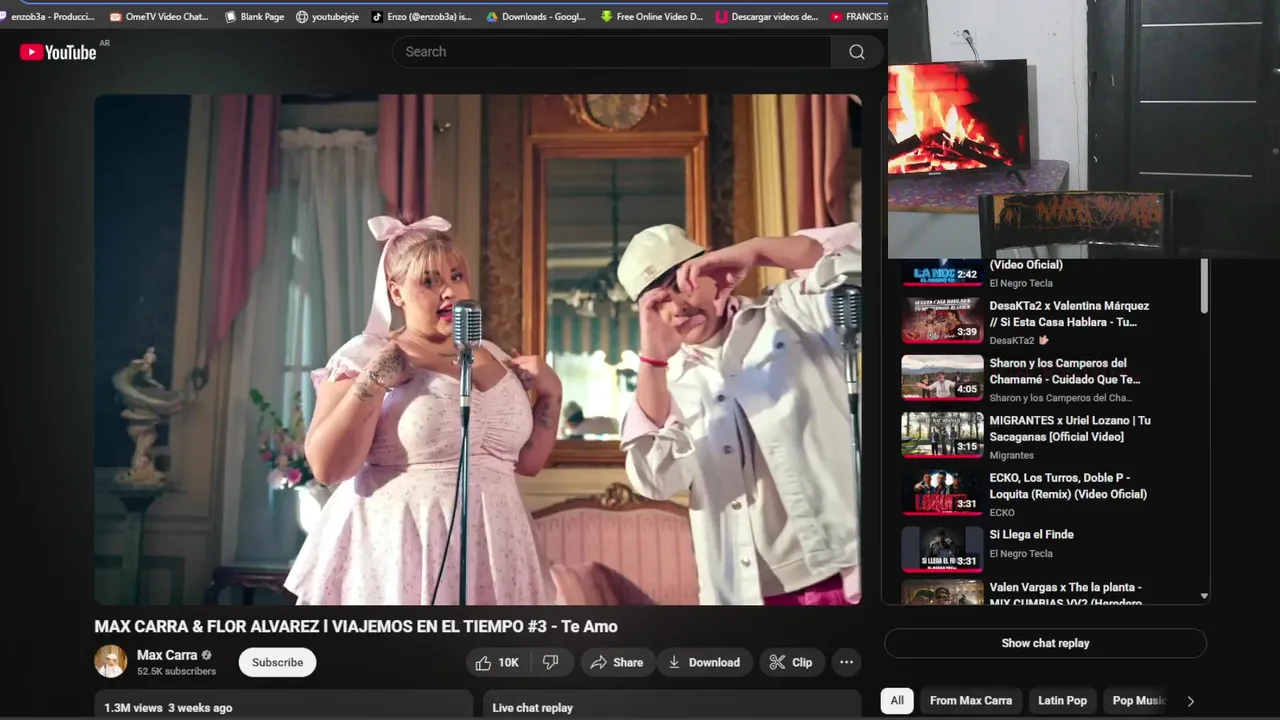Image resolution: width=1280 pixels, height=720 pixels.
Task: Open Max Carra channel avatar
Action: (x=110, y=662)
